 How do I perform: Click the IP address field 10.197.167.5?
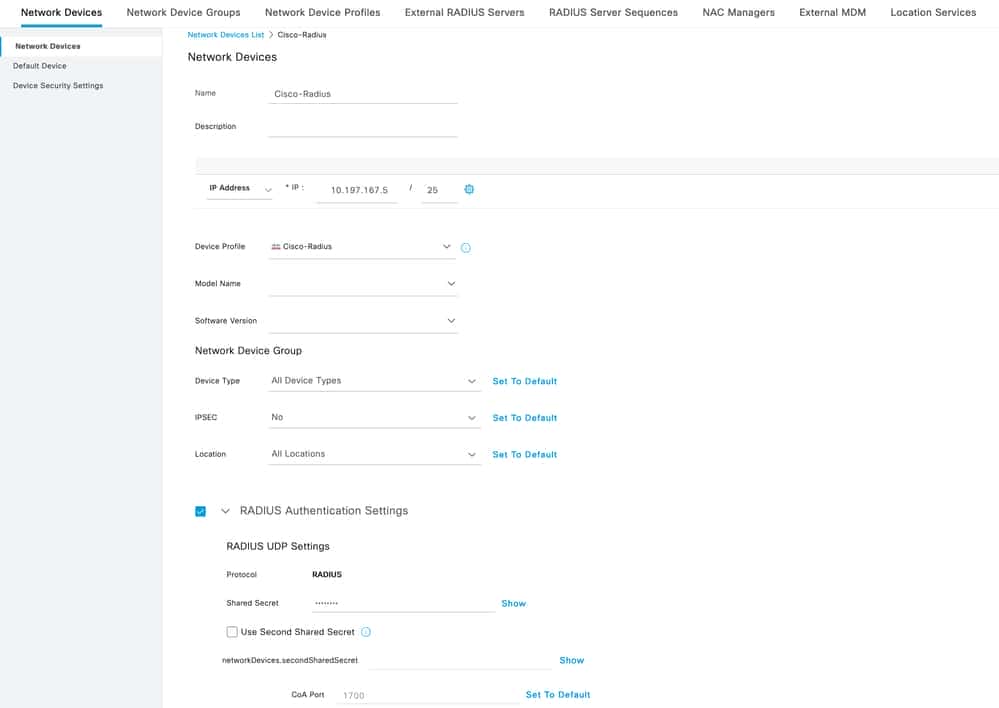359,190
